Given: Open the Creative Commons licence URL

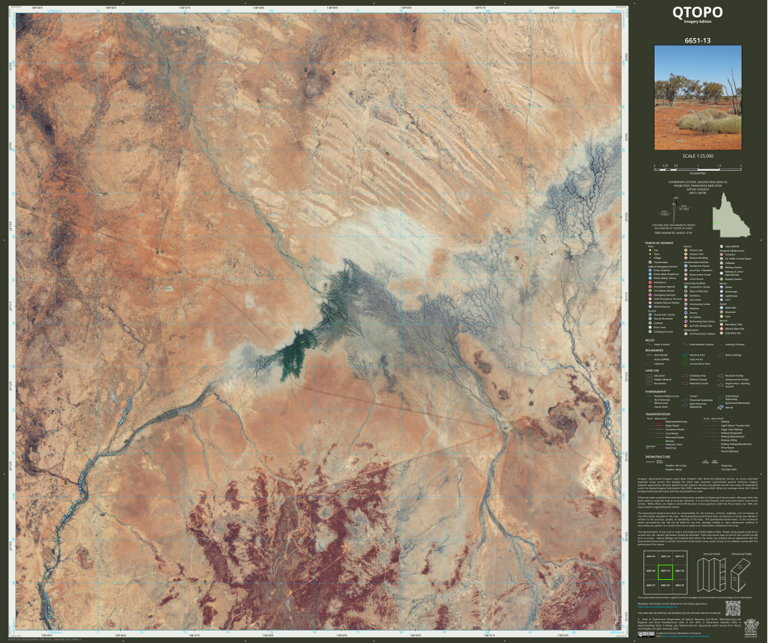Looking at the screenshot, I should [x=685, y=636].
